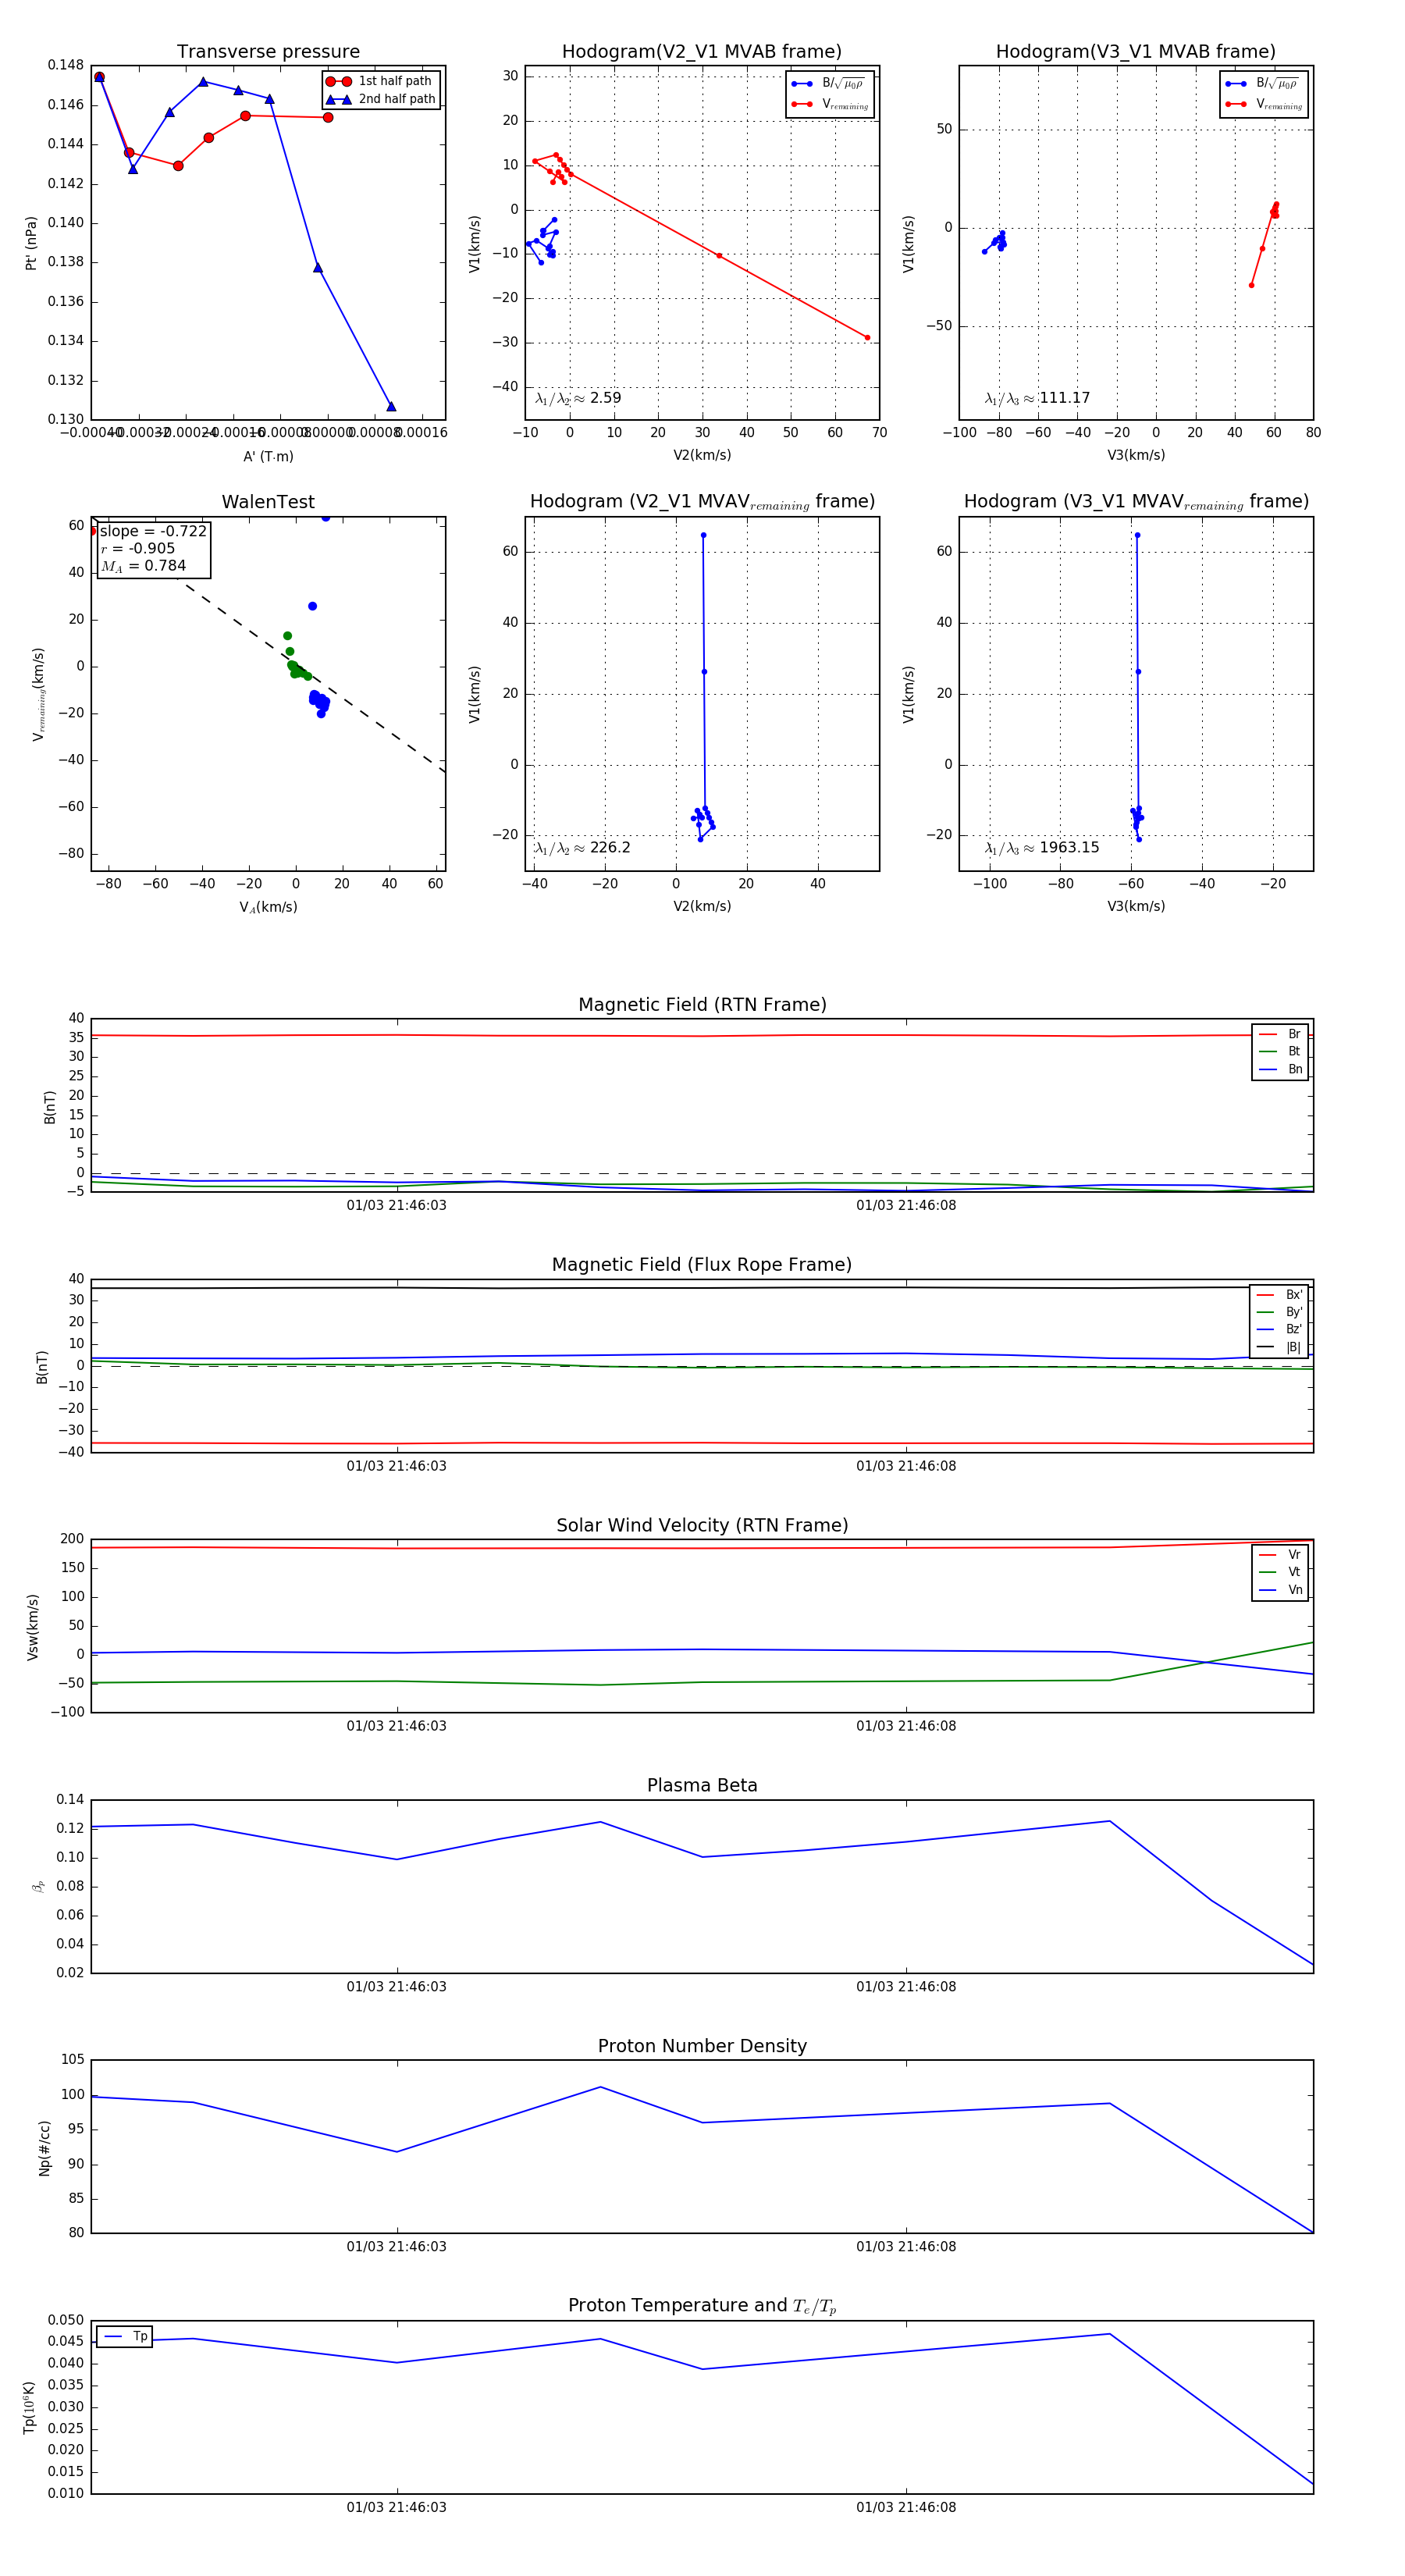The height and width of the screenshot is (2576, 1405).
Task: Click the |B| entry in Flux Rope legend
Action: [1293, 1347]
